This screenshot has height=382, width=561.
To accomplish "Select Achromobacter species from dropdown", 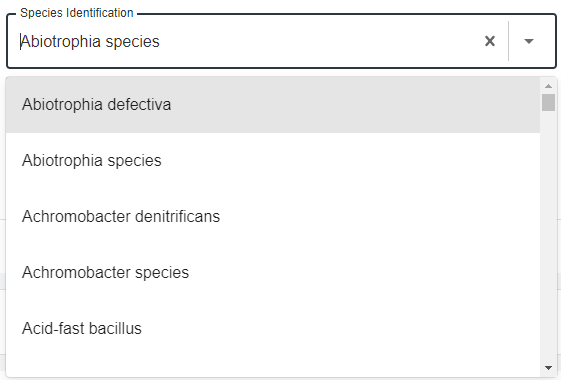I will tap(273, 273).
